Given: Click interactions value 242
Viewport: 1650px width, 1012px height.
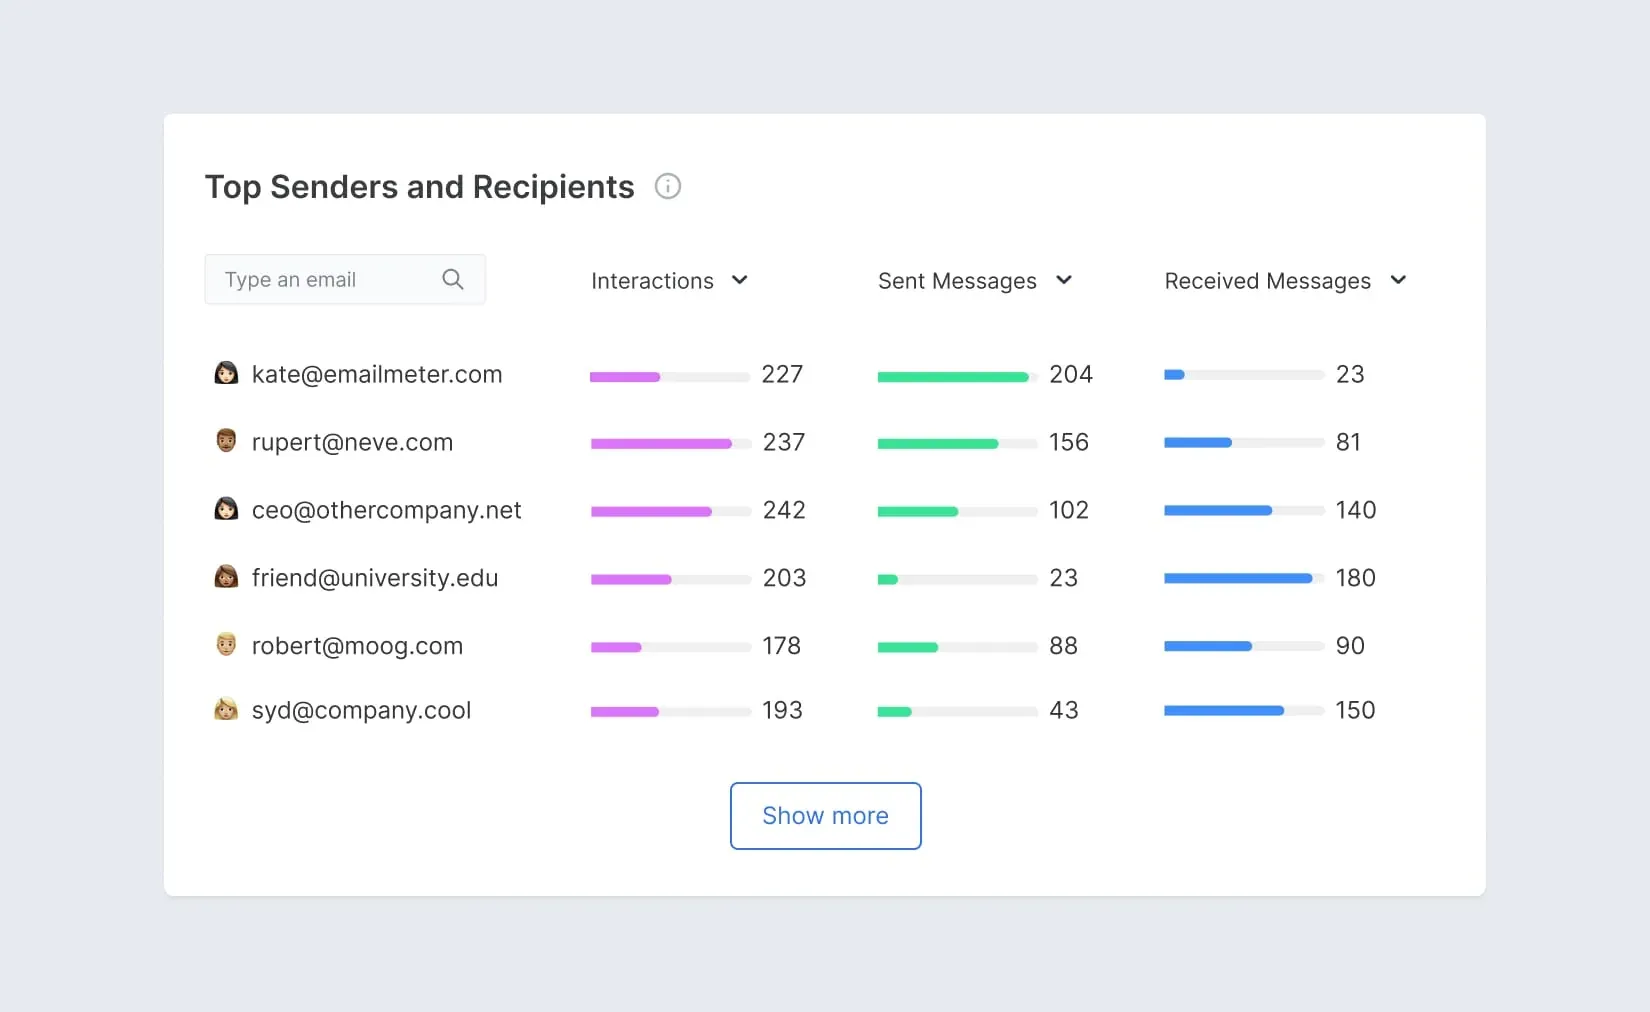Looking at the screenshot, I should click(x=784, y=510).
